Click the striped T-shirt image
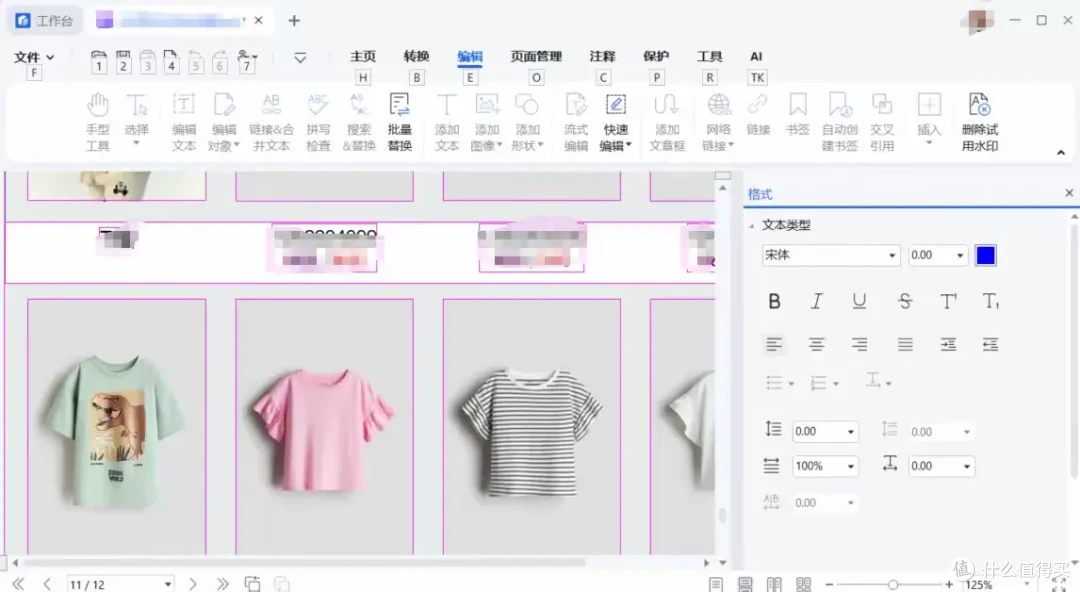This screenshot has height=592, width=1080. tap(532, 427)
